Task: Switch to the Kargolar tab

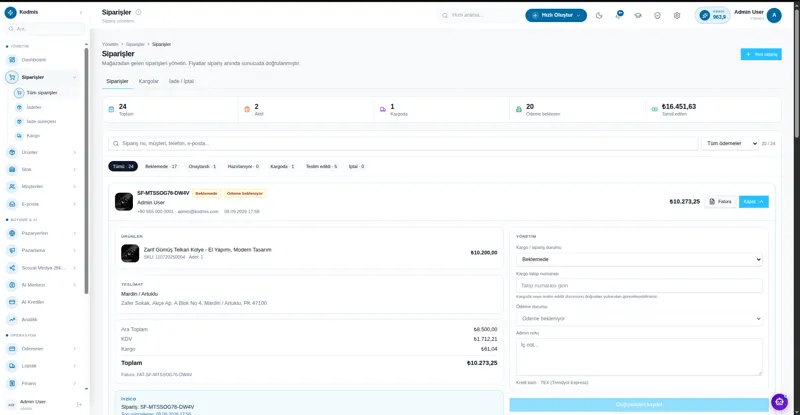Action: 148,81
